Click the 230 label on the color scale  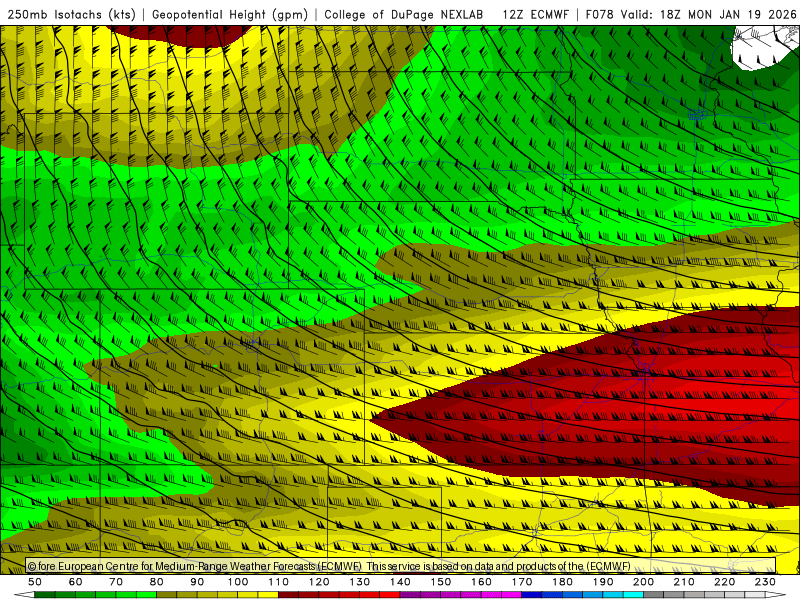pos(765,582)
